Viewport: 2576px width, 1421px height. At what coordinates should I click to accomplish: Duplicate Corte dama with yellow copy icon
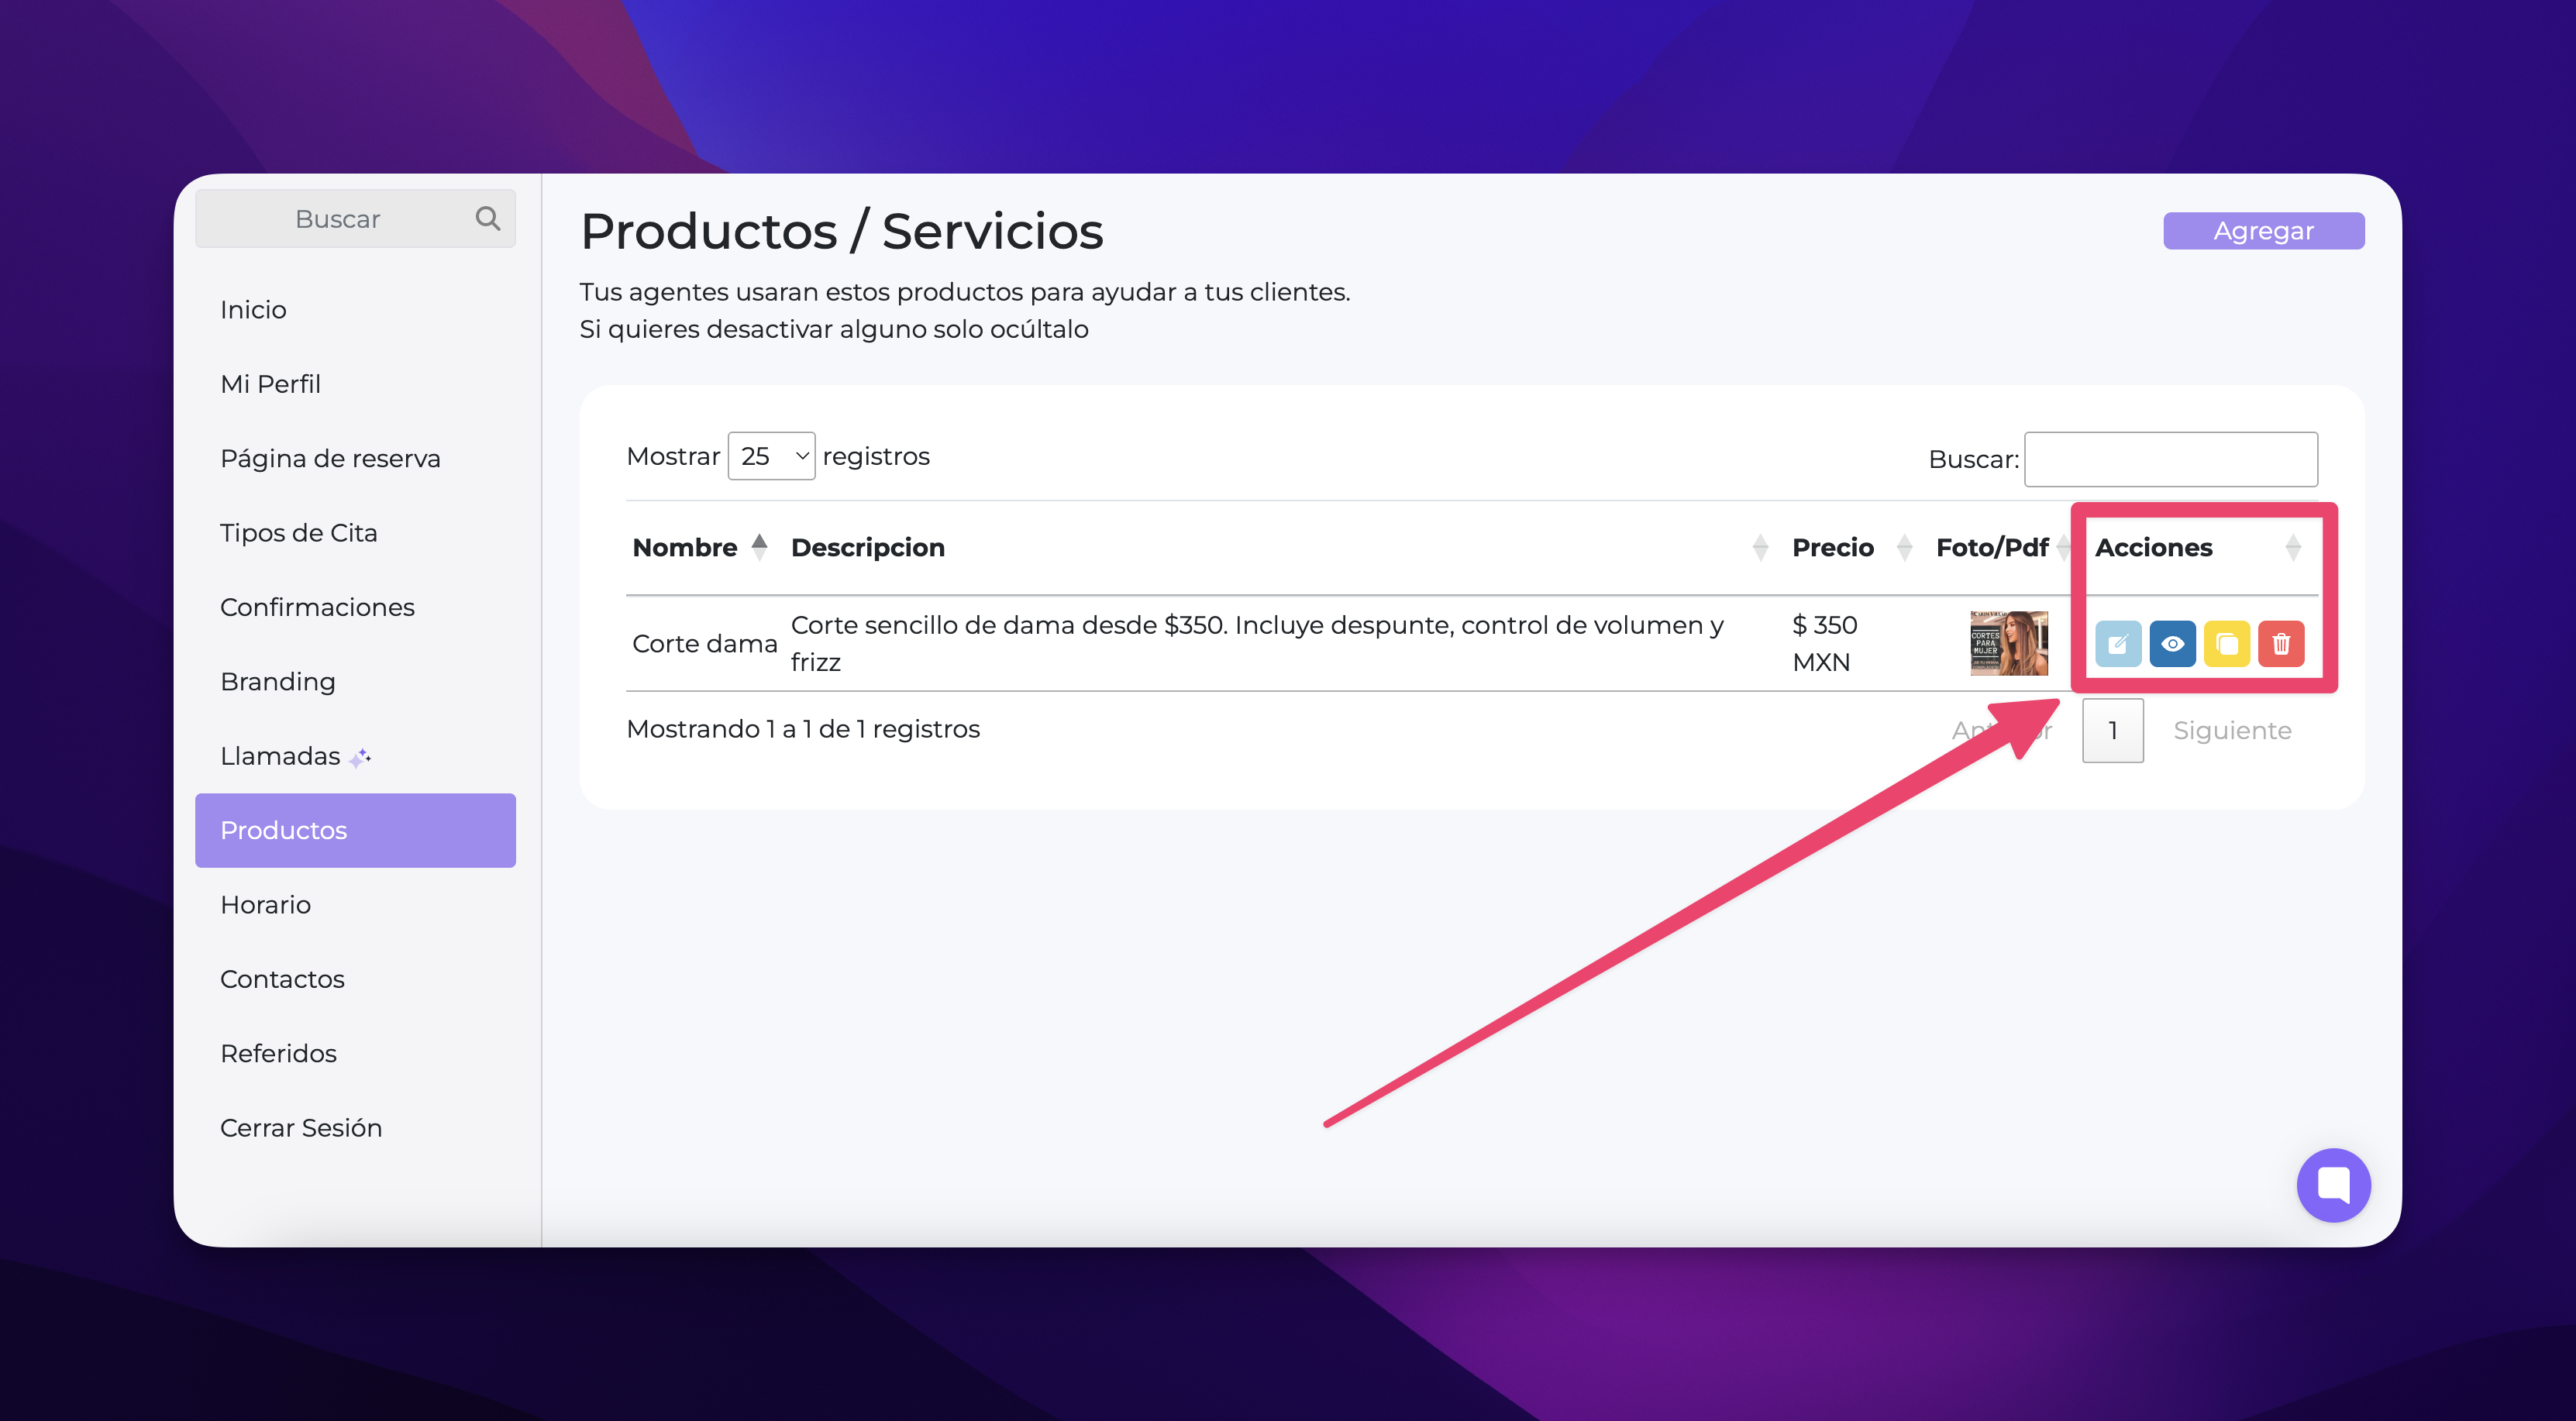pos(2226,644)
